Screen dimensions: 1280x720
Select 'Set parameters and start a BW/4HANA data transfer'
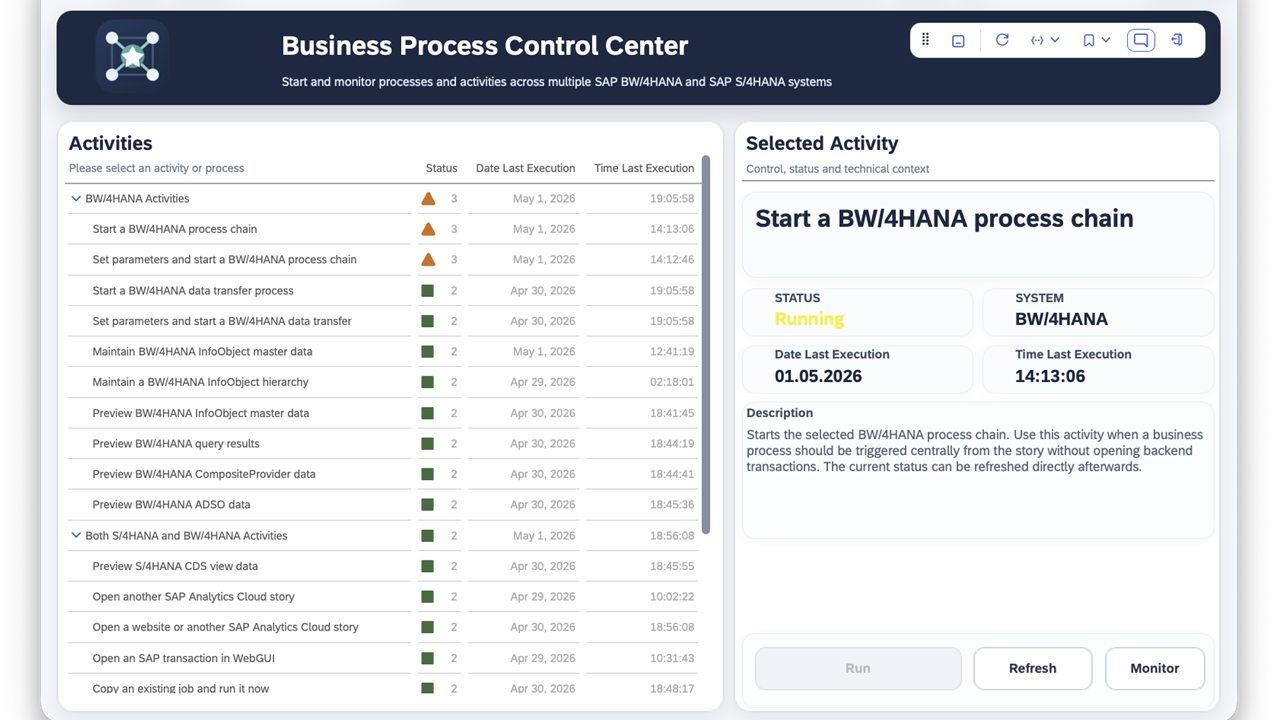point(222,321)
